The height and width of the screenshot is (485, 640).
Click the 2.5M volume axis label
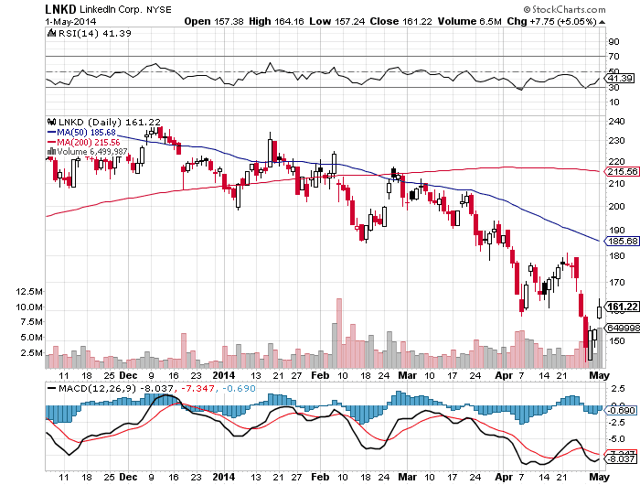tap(31, 352)
